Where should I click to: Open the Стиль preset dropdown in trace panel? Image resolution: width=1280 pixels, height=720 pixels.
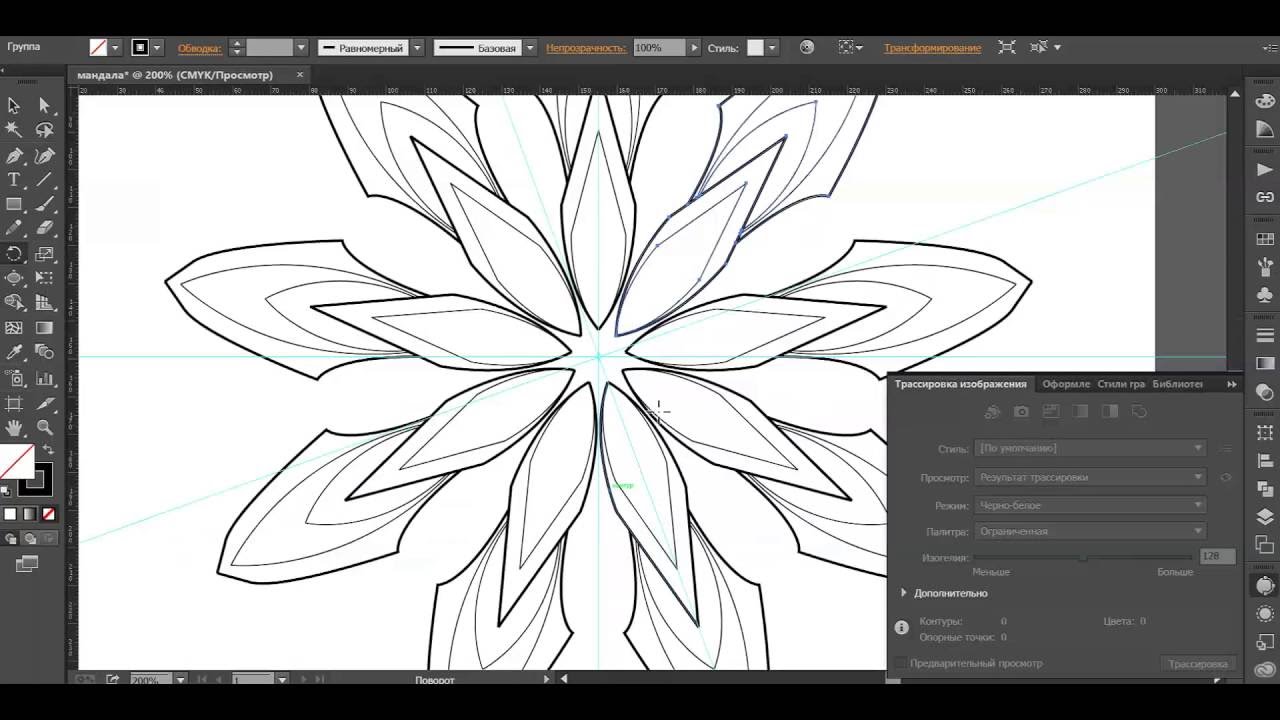coord(1091,448)
